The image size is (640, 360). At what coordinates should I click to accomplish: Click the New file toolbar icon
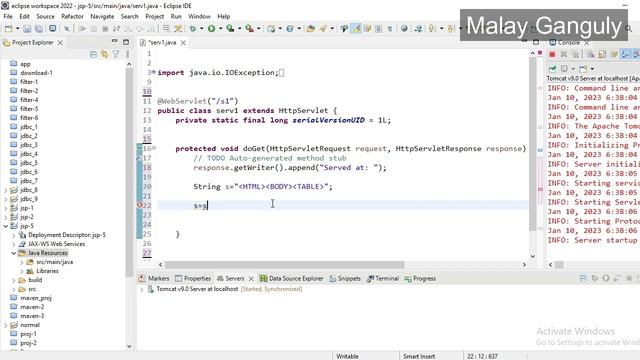coord(8,29)
